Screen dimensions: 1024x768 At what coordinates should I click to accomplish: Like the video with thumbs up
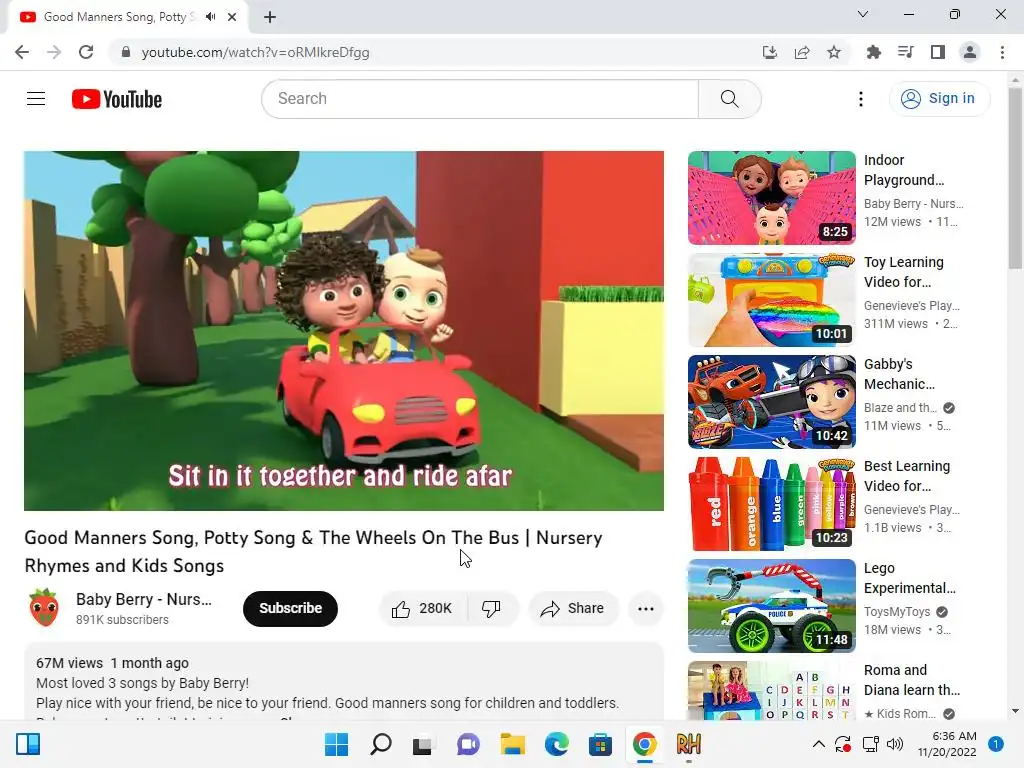pos(423,609)
